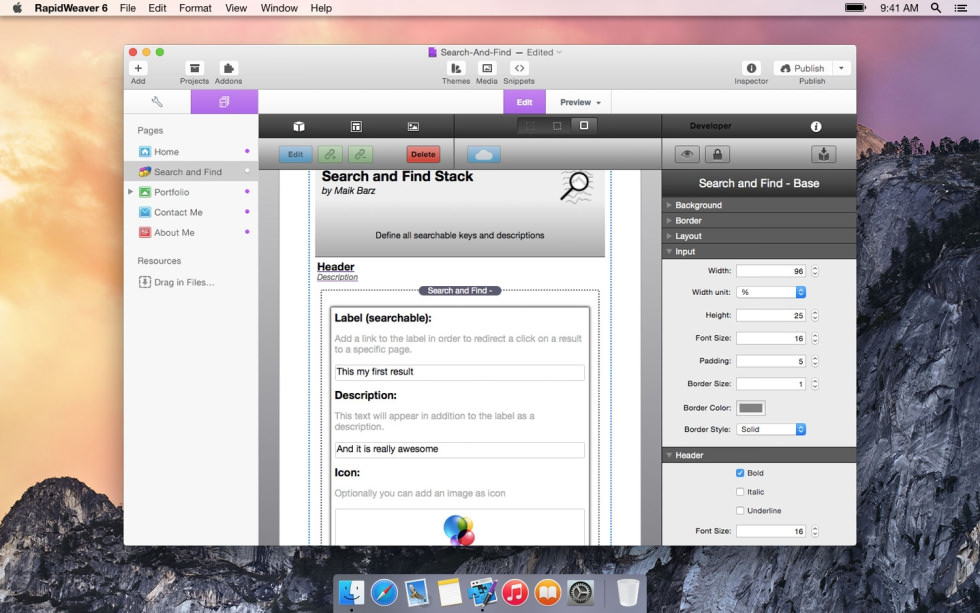Open iTunes from the Dock
Screen dimensions: 980x613
point(514,592)
